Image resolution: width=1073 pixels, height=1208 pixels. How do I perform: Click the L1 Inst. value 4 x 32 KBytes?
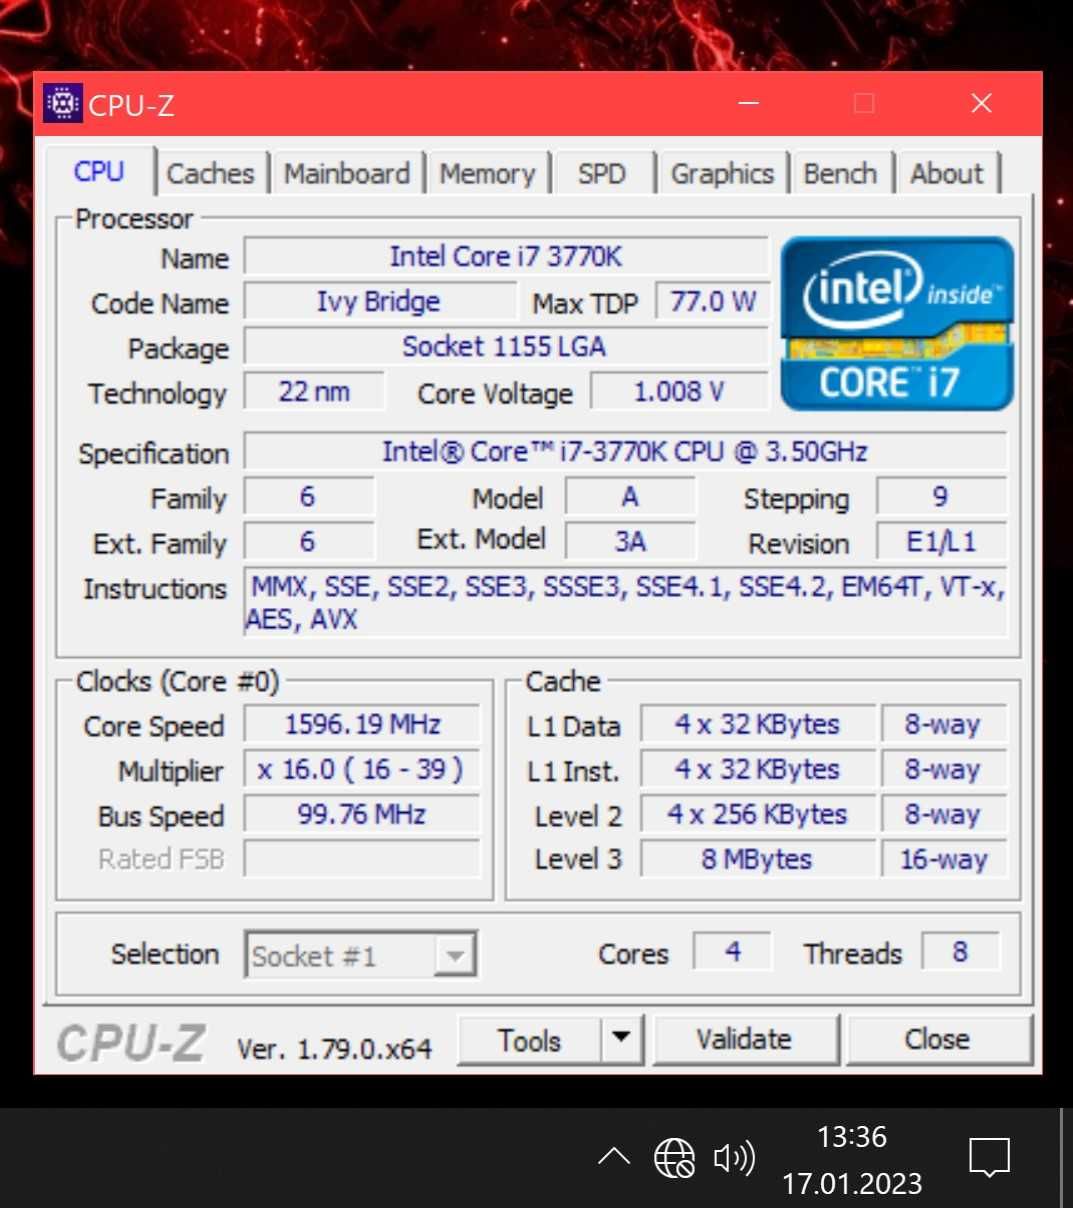click(x=757, y=769)
